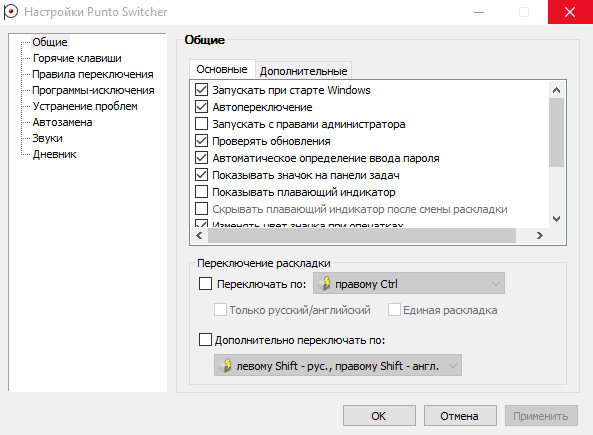Viewport: 593px width, 435px height.
Task: Uncheck Проверять обновления option
Action: [x=201, y=141]
